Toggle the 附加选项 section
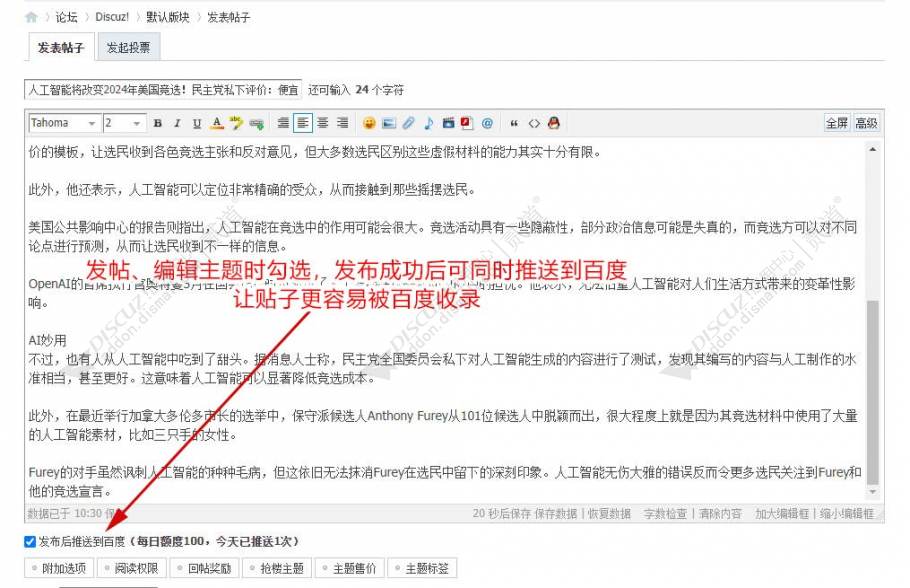910x588 pixels. point(60,567)
